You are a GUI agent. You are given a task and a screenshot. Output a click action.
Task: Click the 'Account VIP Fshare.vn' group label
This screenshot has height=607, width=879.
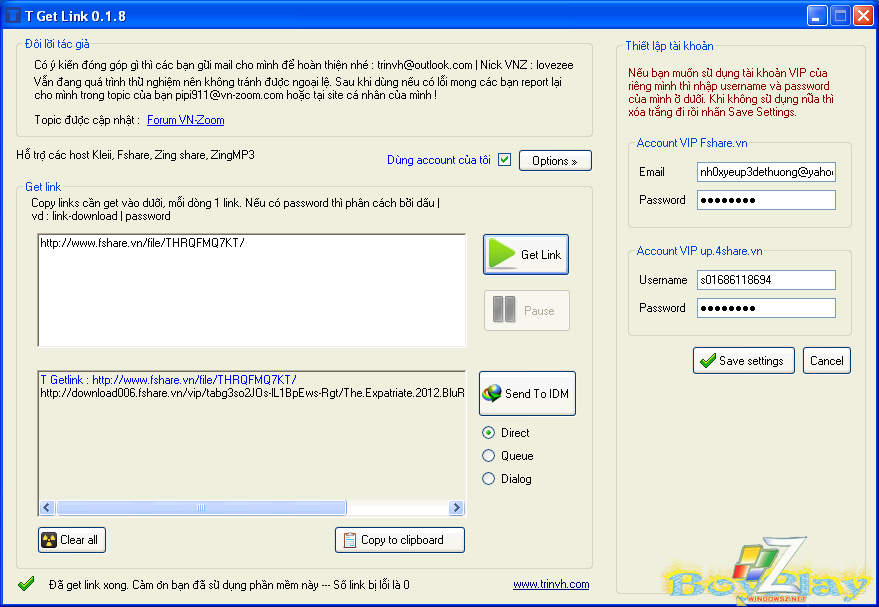692,143
